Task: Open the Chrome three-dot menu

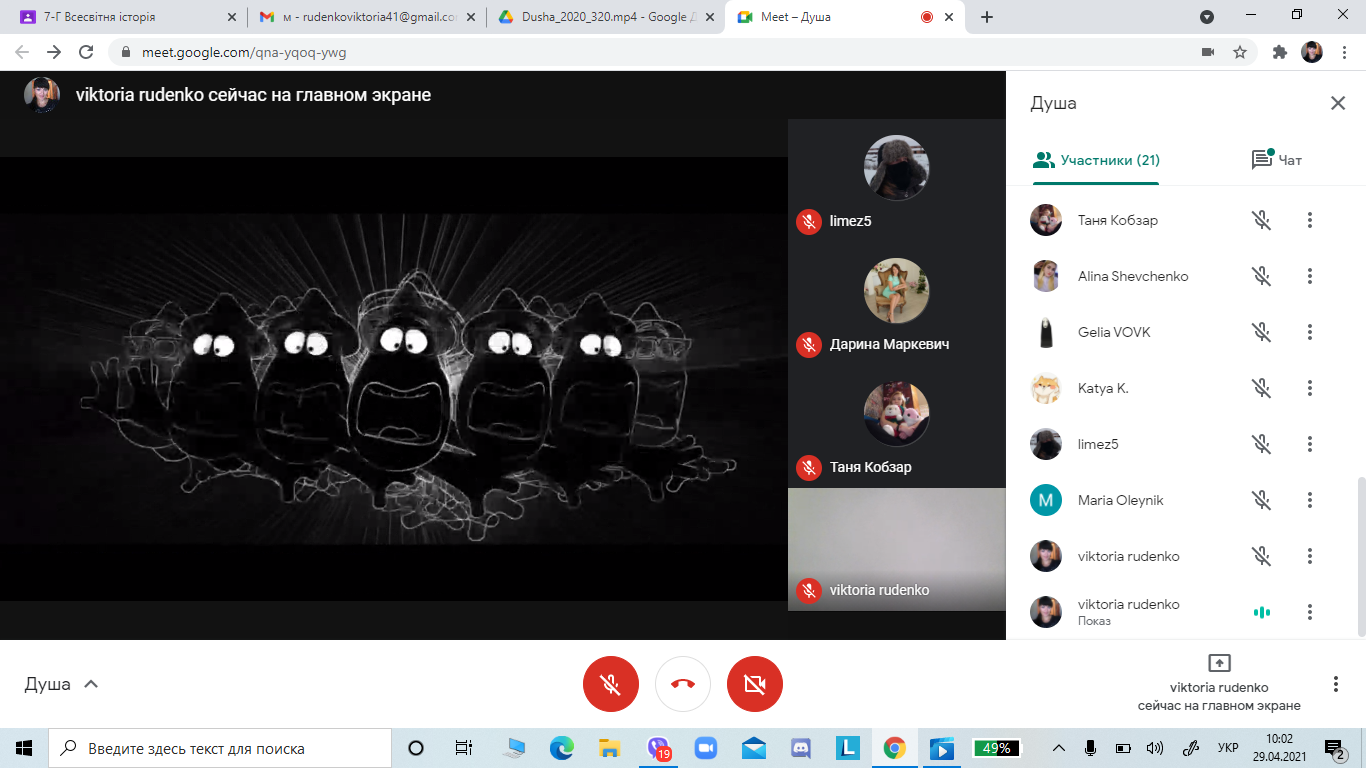Action: 1343,52
